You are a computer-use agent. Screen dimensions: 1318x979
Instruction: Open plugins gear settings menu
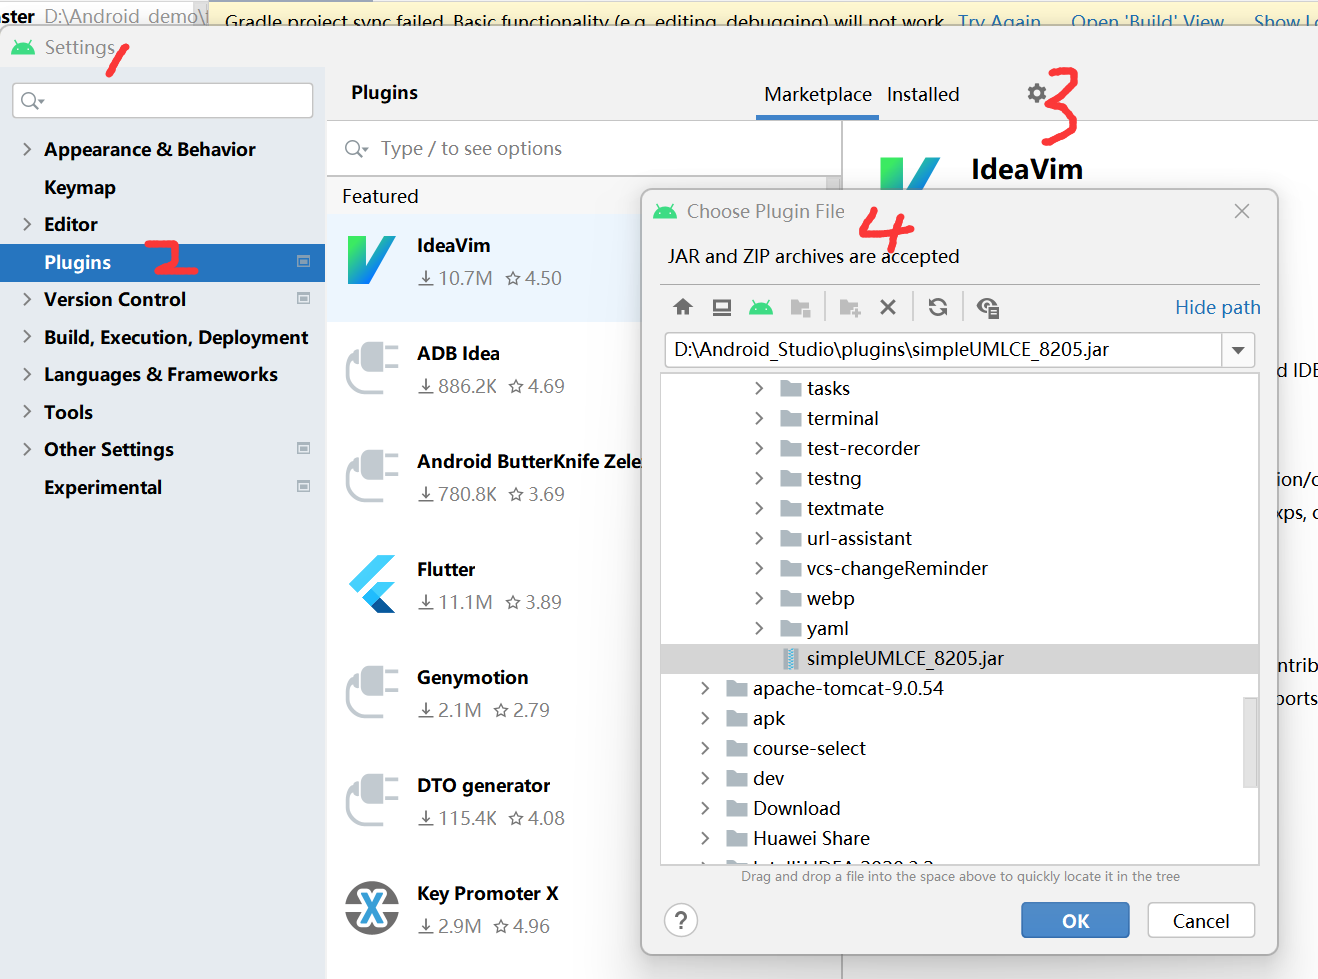(1037, 93)
